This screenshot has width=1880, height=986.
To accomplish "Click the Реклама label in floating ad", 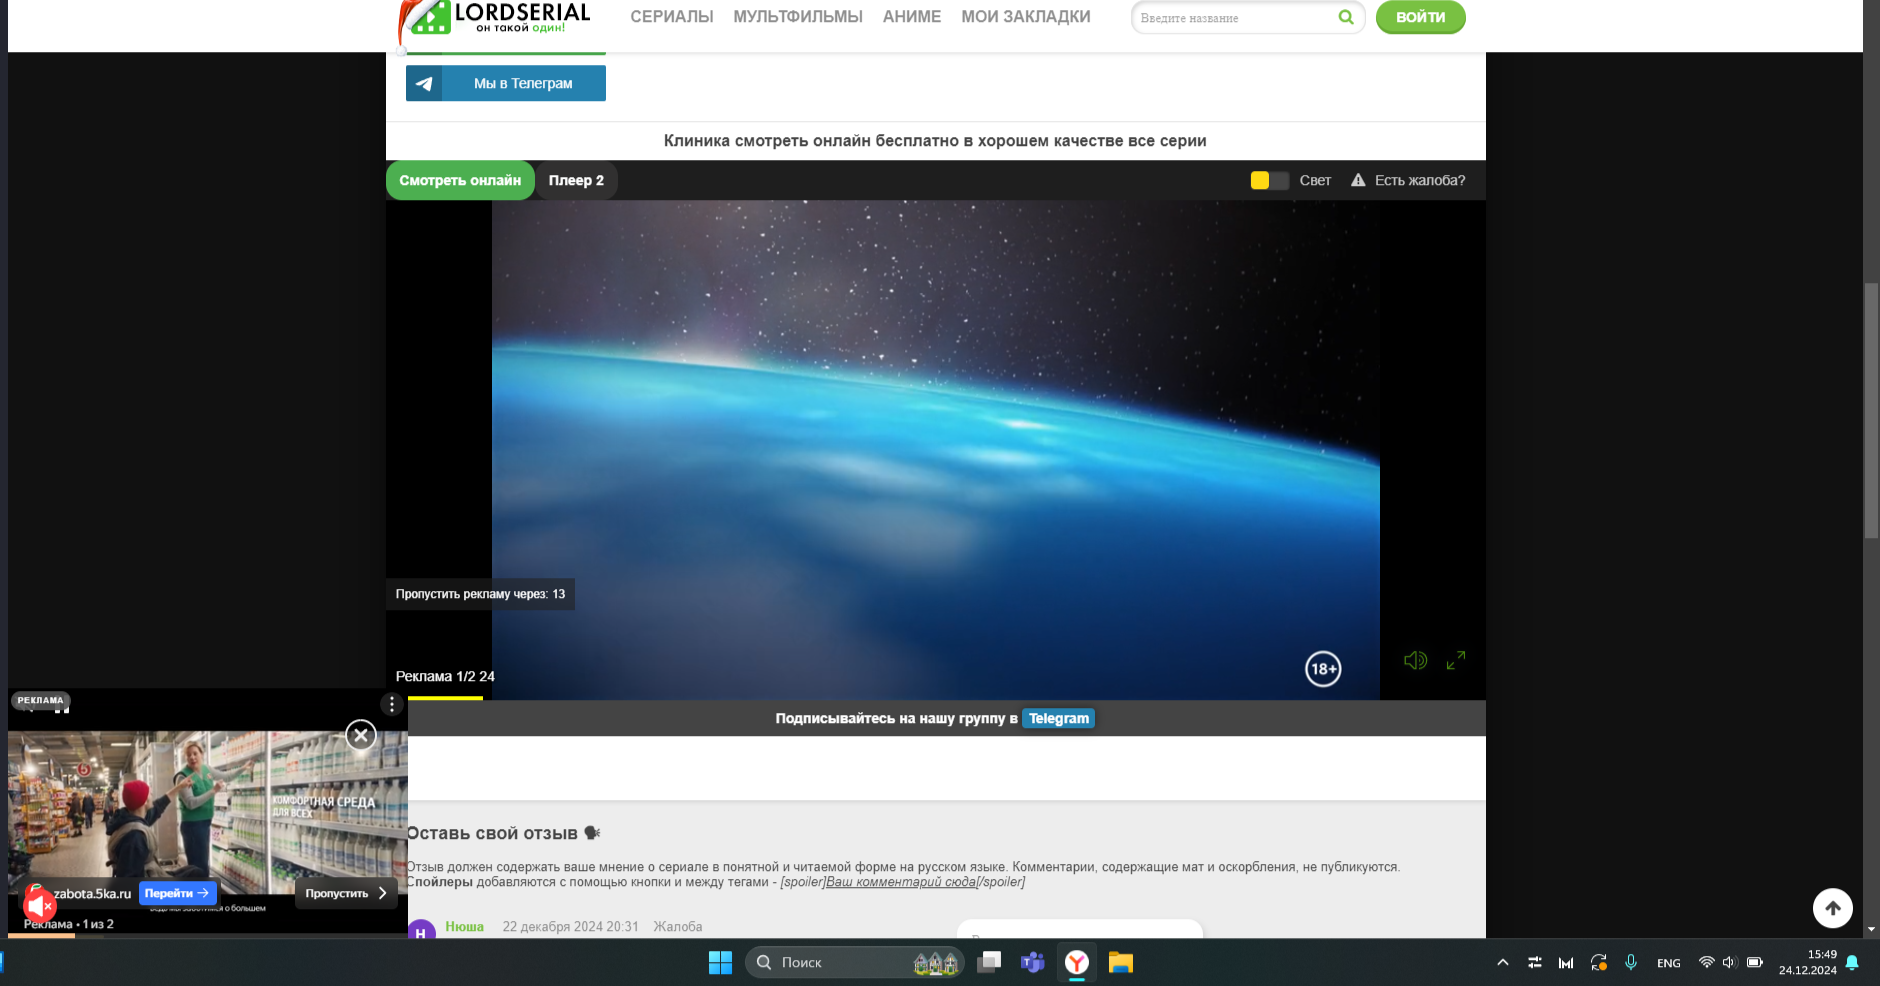I will [40, 700].
